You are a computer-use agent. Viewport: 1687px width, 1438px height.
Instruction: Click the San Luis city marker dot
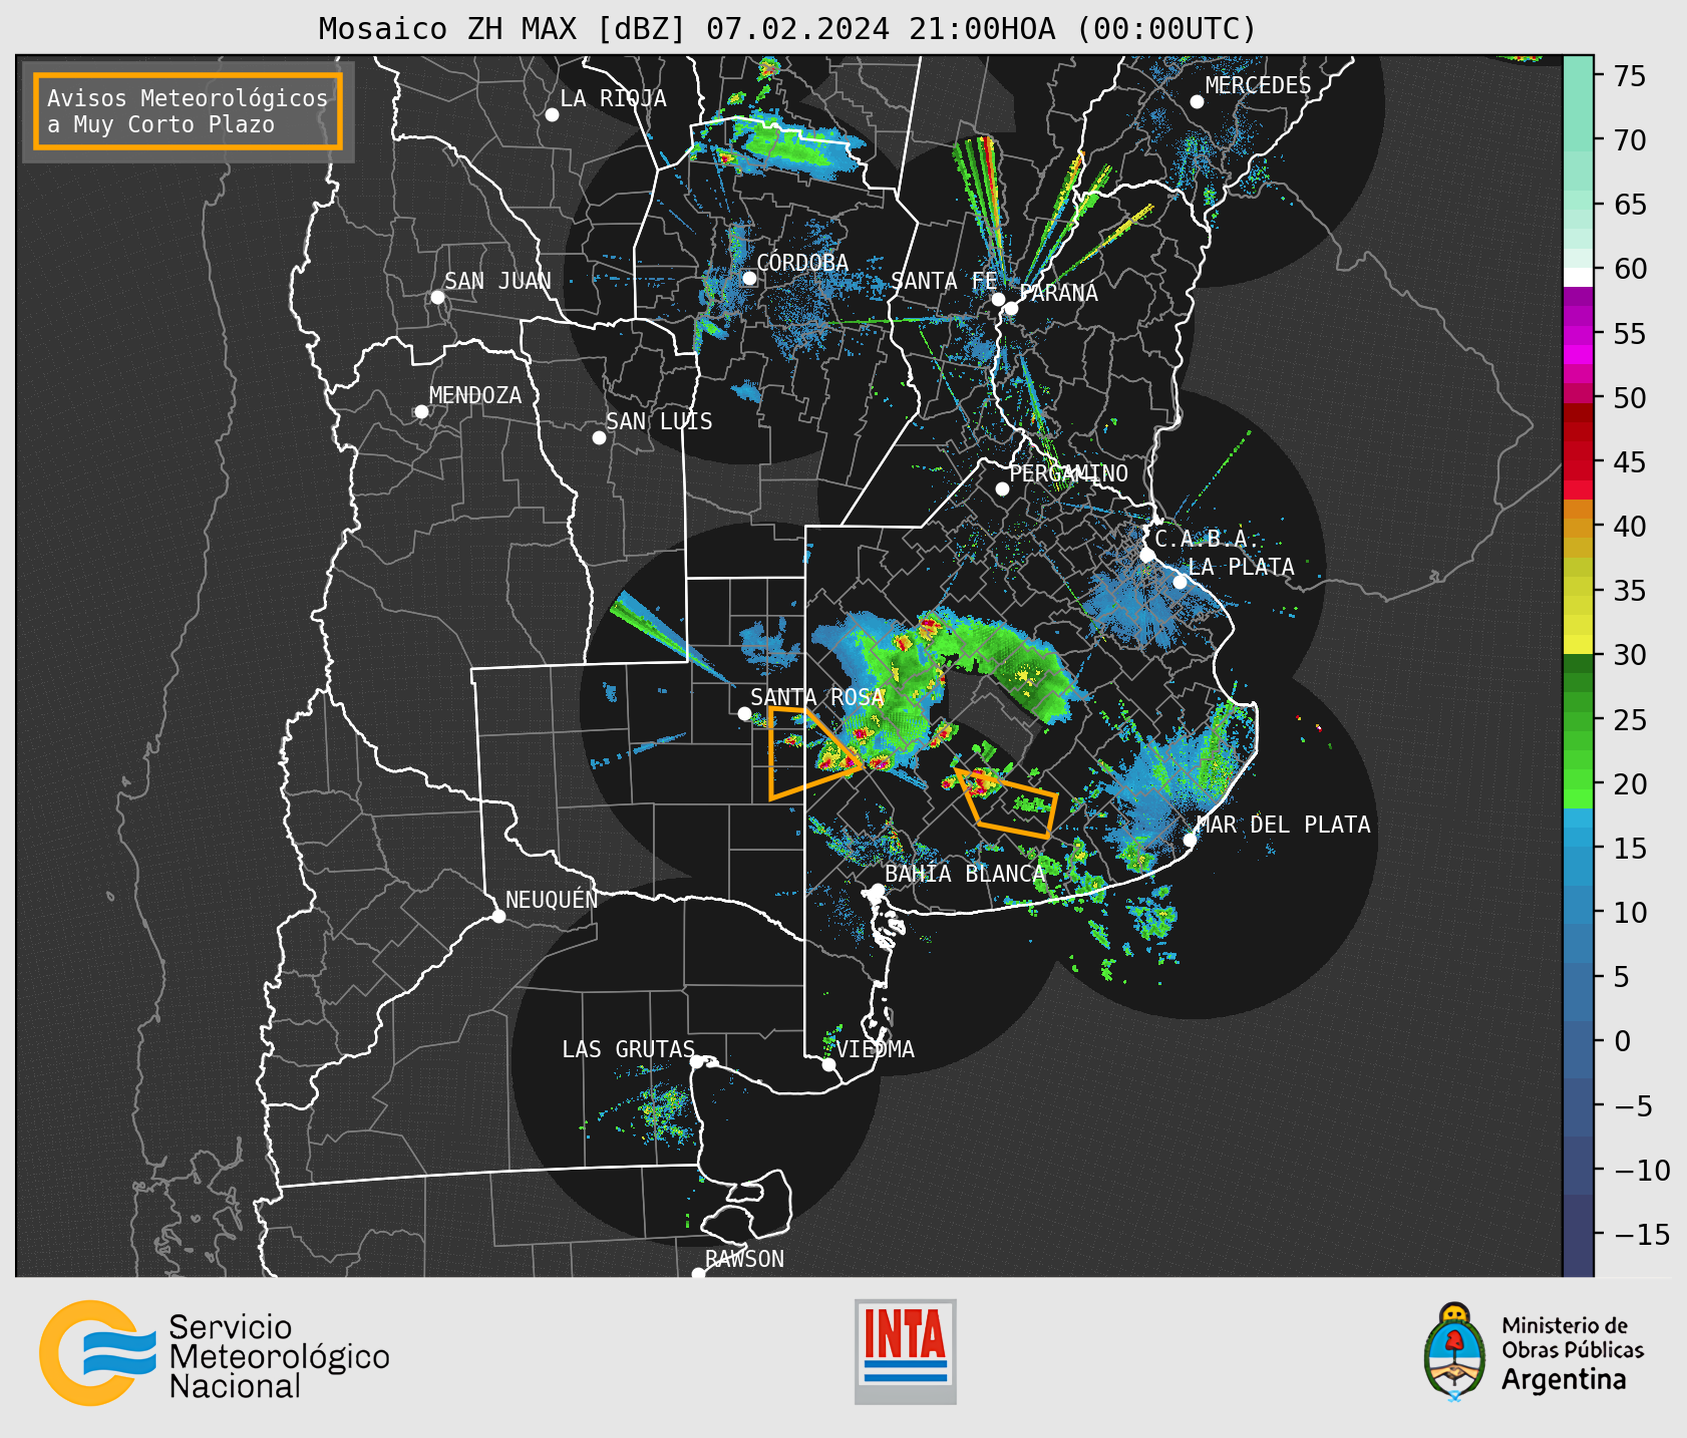tap(599, 438)
